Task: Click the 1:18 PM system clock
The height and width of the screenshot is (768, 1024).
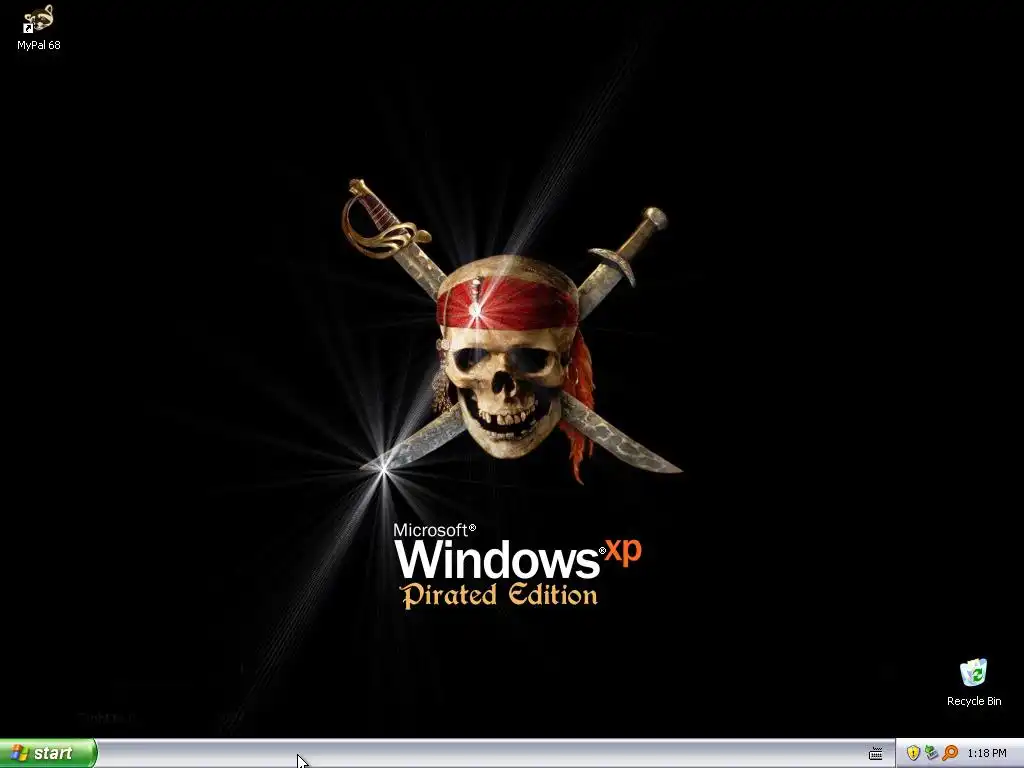Action: click(x=987, y=754)
